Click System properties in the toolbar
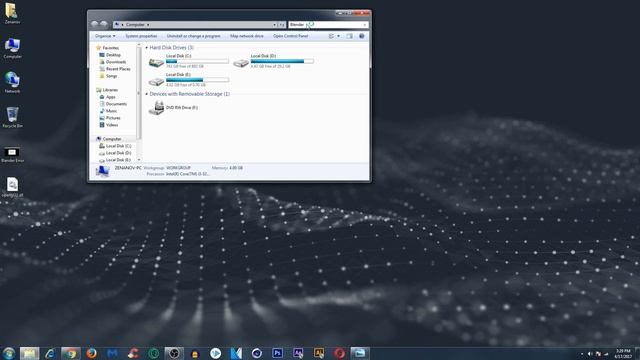Image resolution: width=640 pixels, height=360 pixels. coord(141,36)
